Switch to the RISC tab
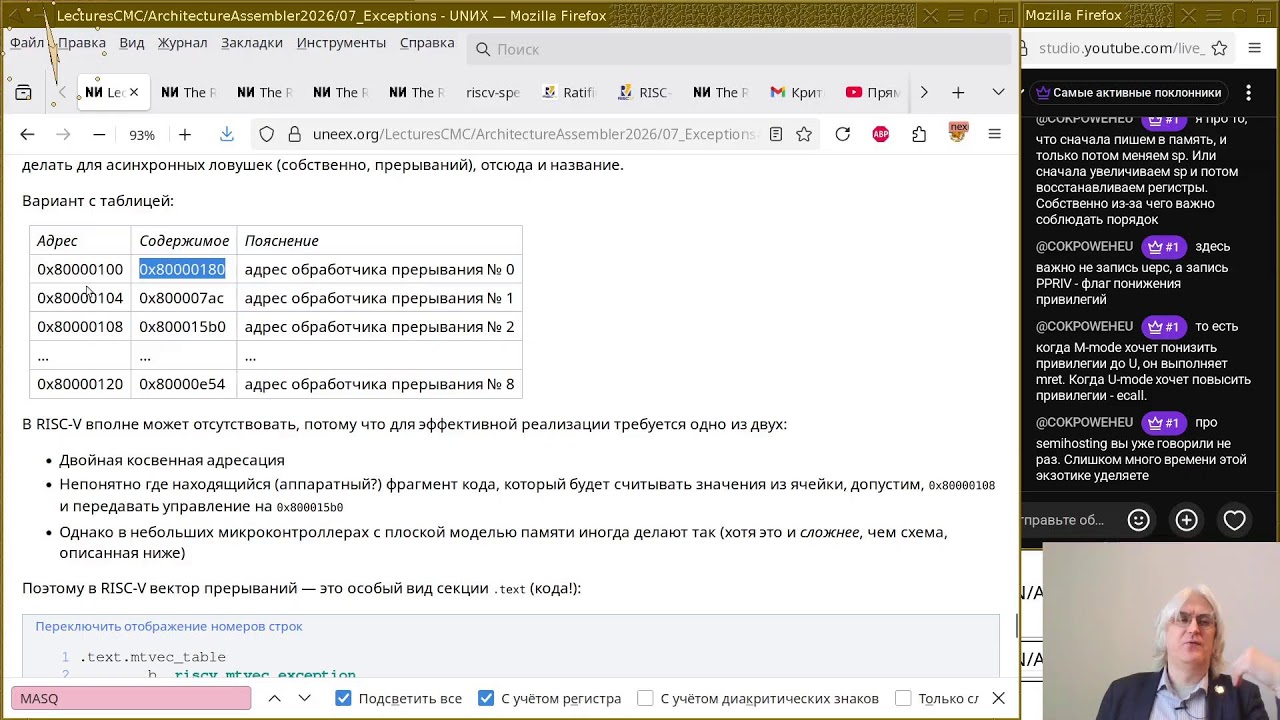 point(644,92)
